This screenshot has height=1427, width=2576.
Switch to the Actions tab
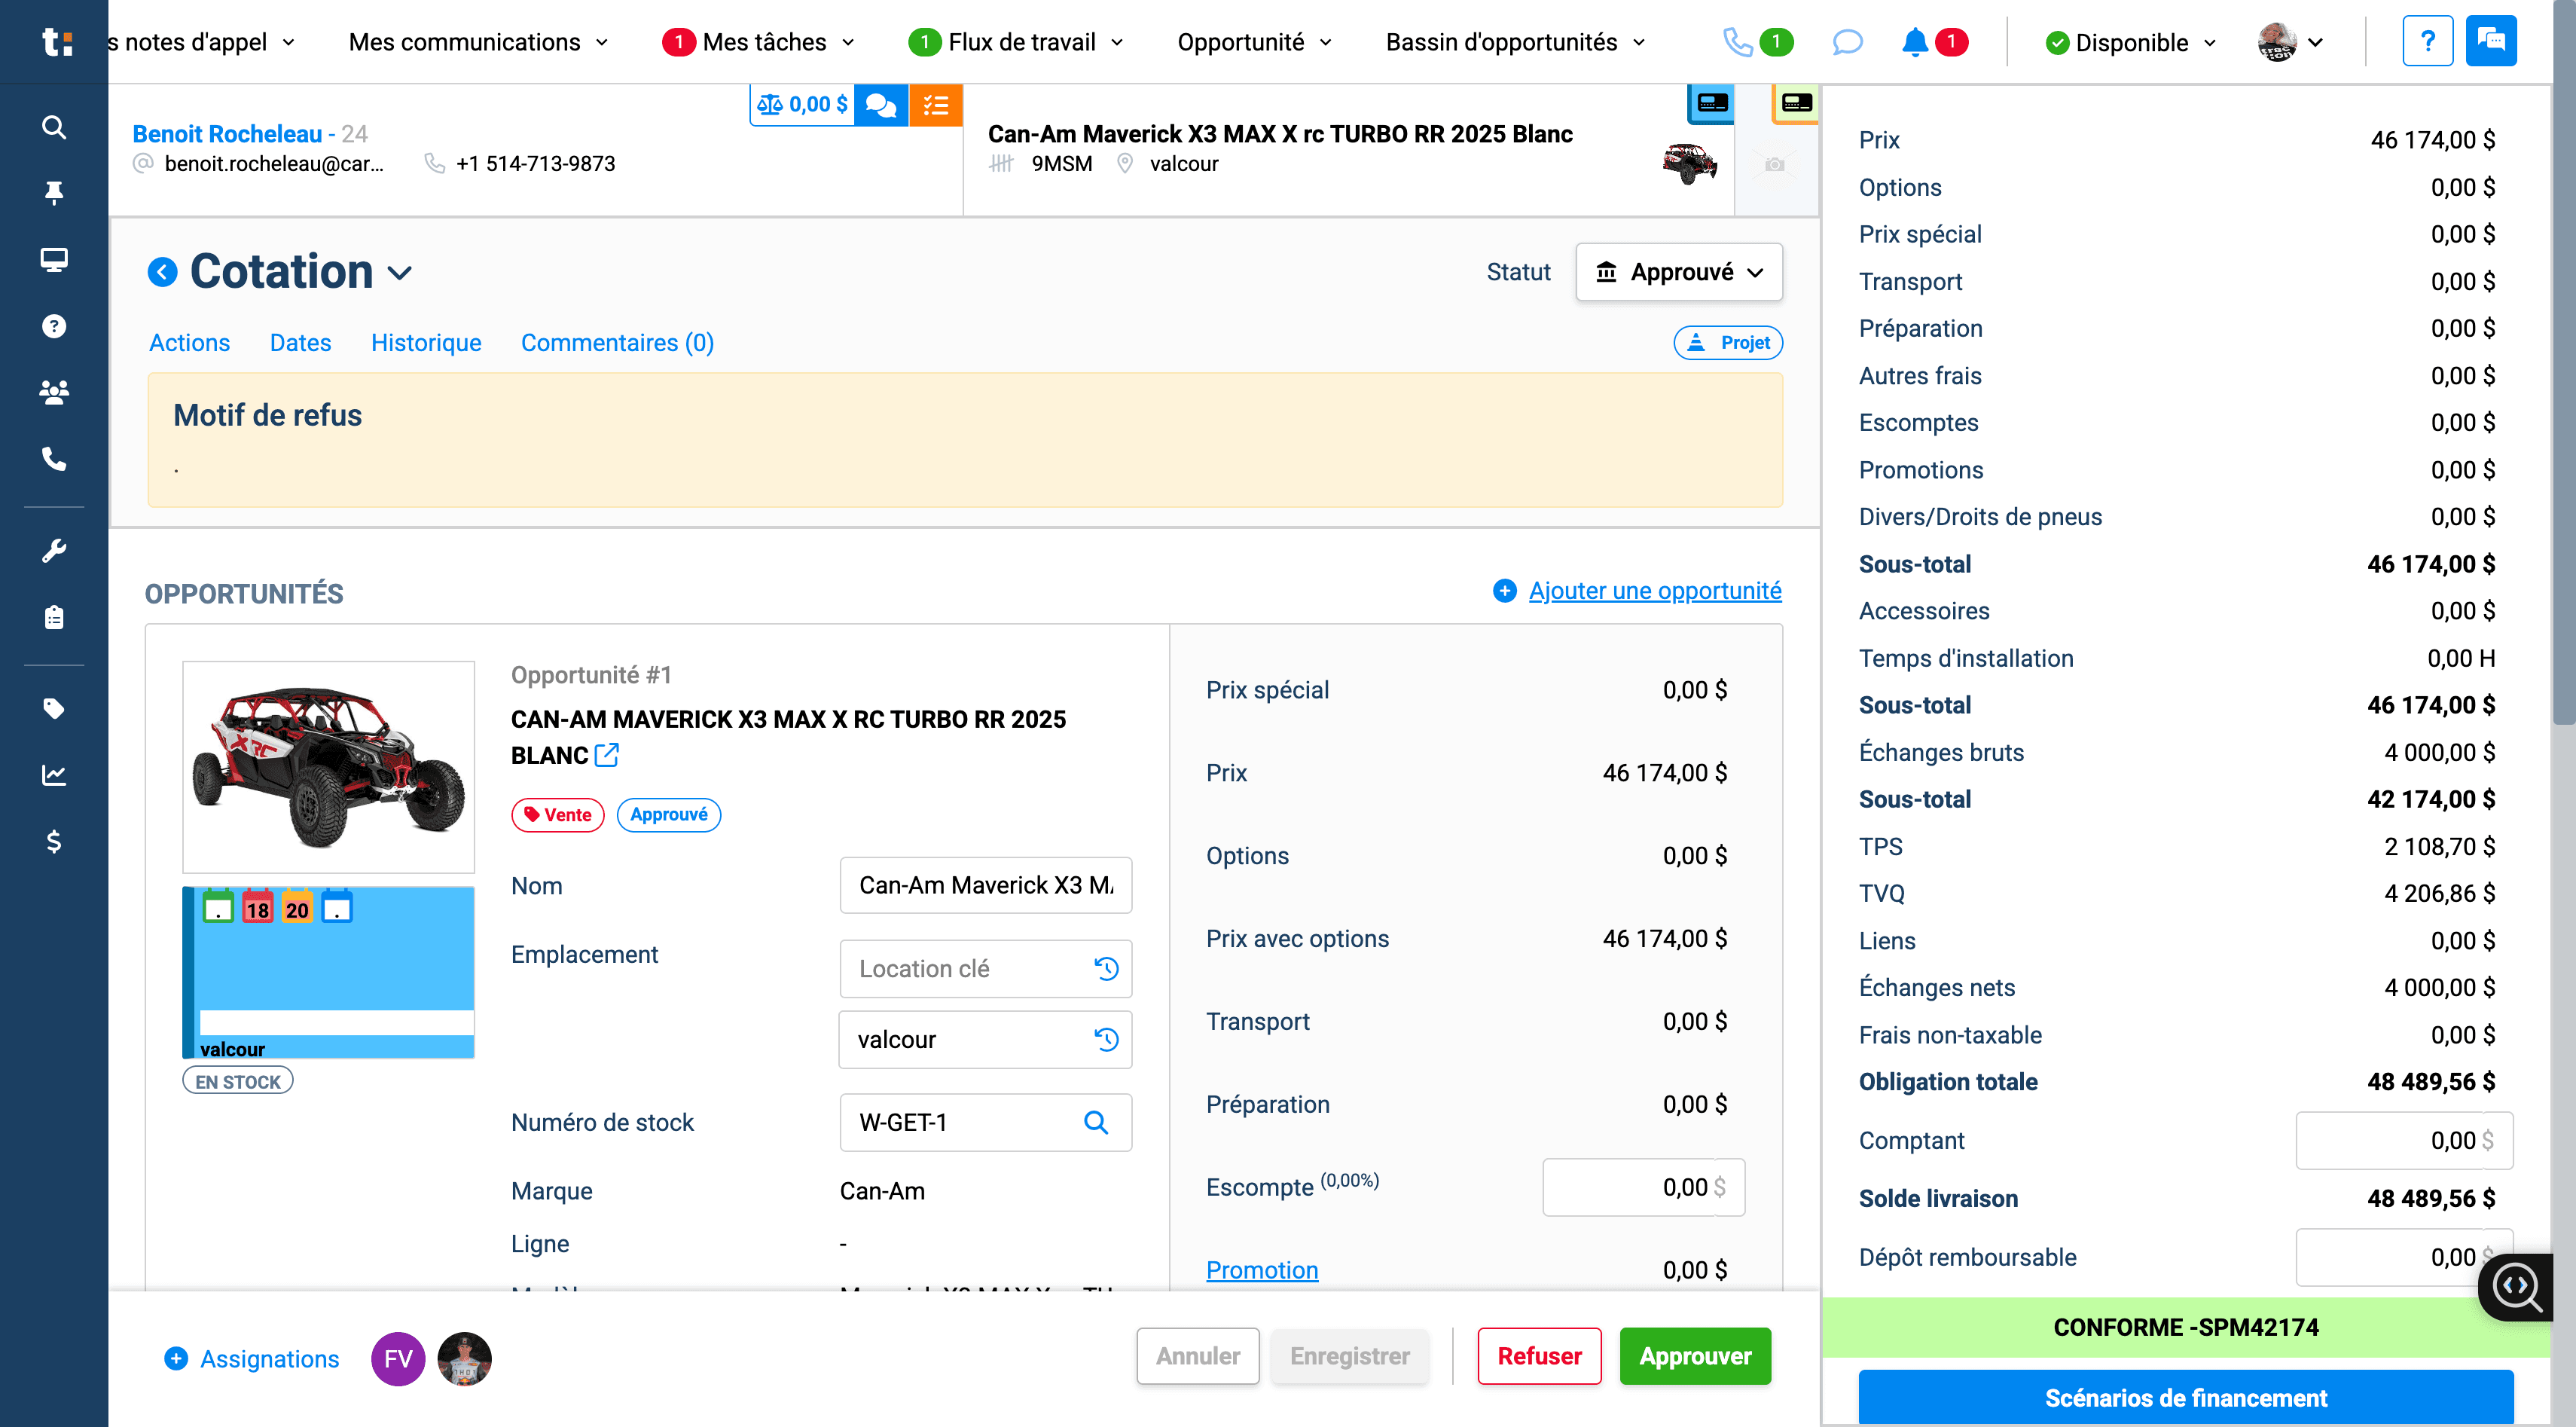pyautogui.click(x=189, y=343)
